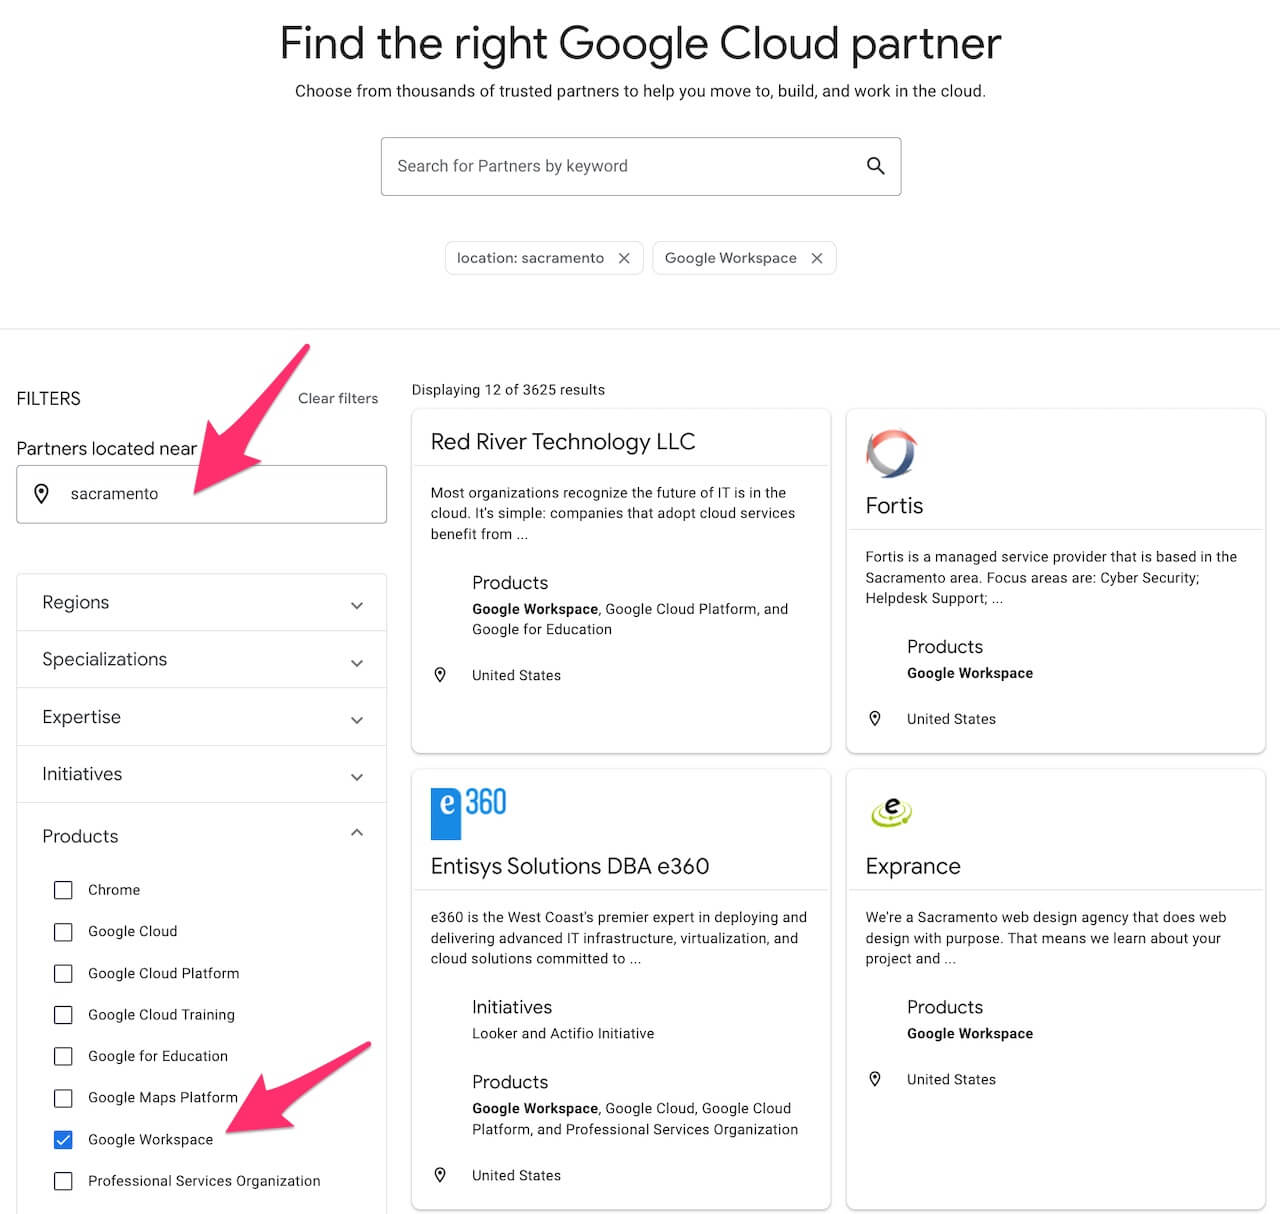The image size is (1280, 1214).
Task: Click the FILTERS heading
Action: click(x=48, y=398)
